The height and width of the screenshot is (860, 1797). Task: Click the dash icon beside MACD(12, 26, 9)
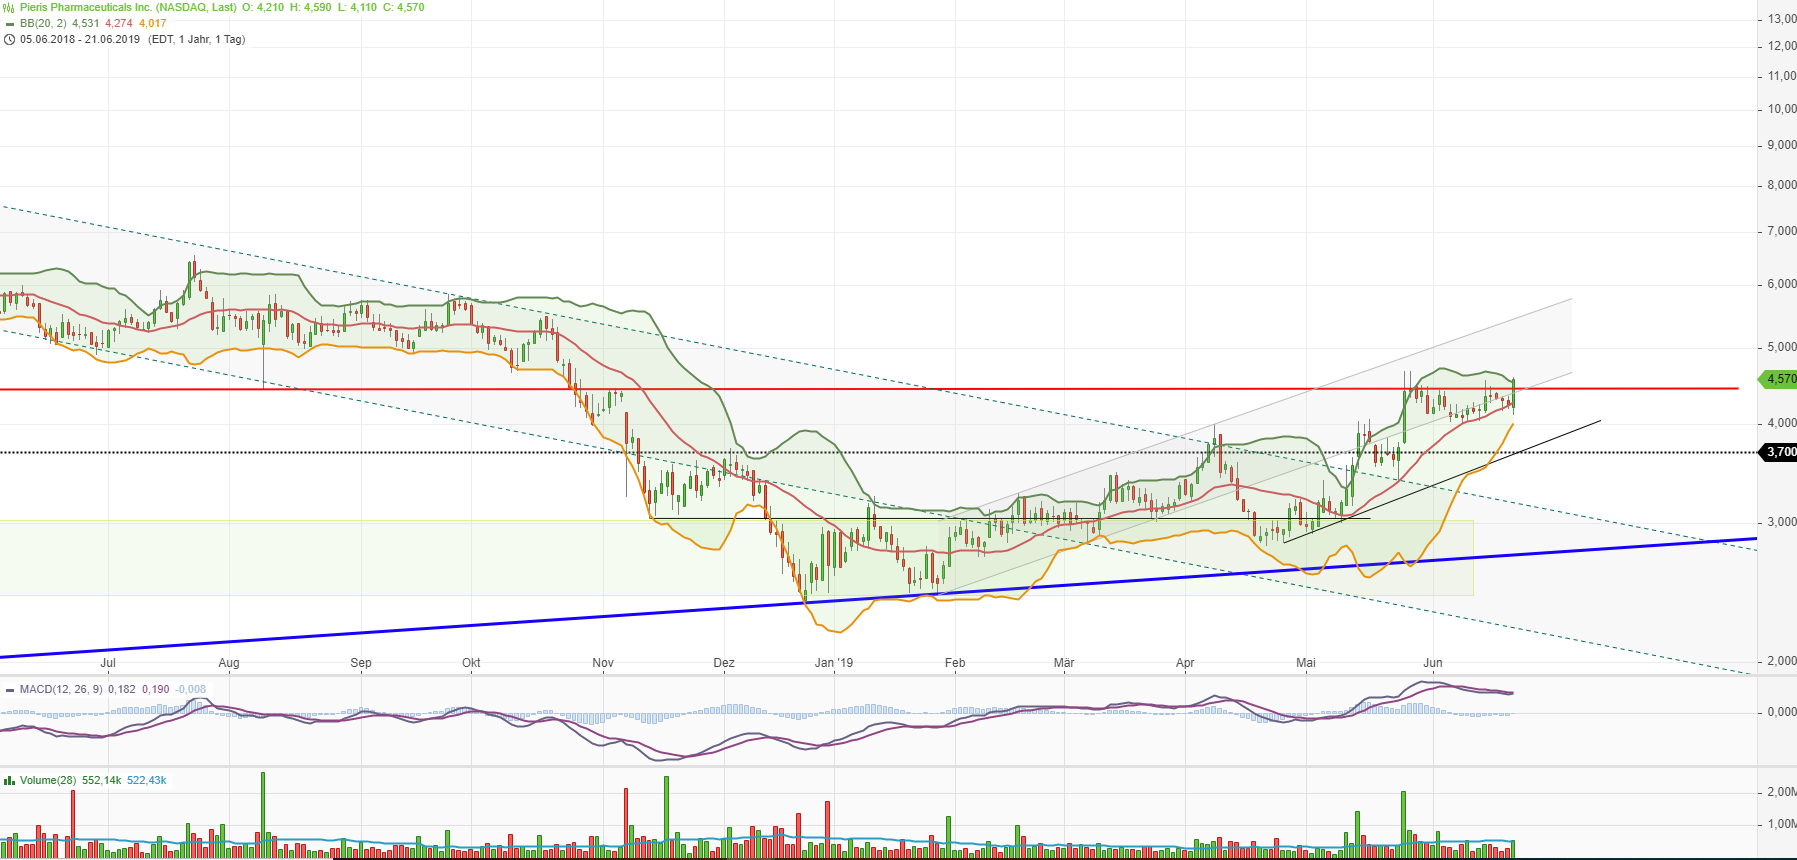[9, 690]
